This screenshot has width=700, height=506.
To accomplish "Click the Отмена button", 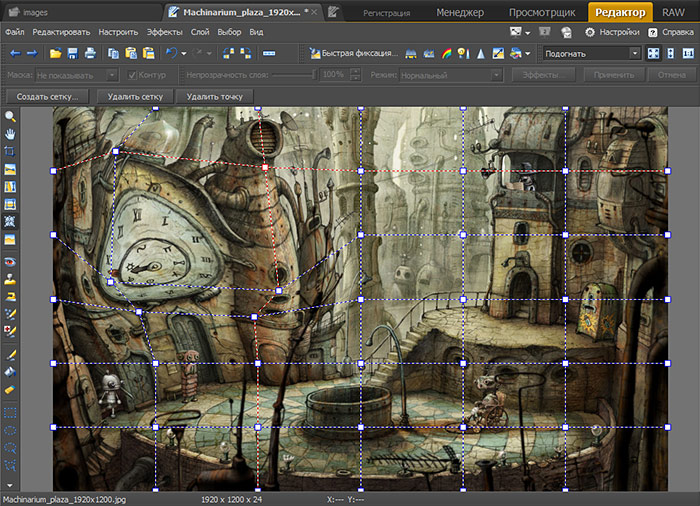I will [x=671, y=75].
